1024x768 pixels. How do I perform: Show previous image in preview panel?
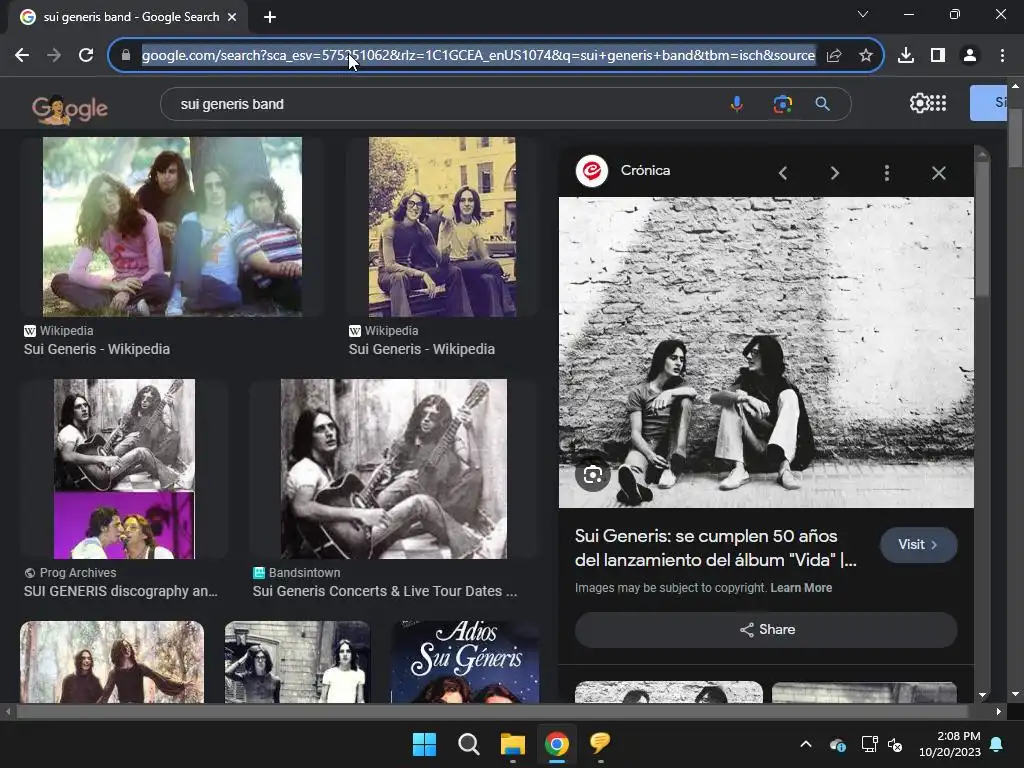782,173
